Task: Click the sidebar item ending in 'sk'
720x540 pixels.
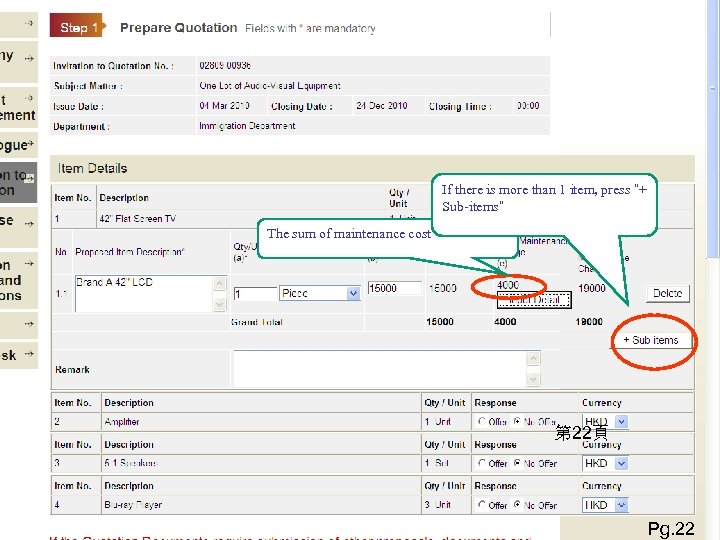Action: [x=18, y=354]
